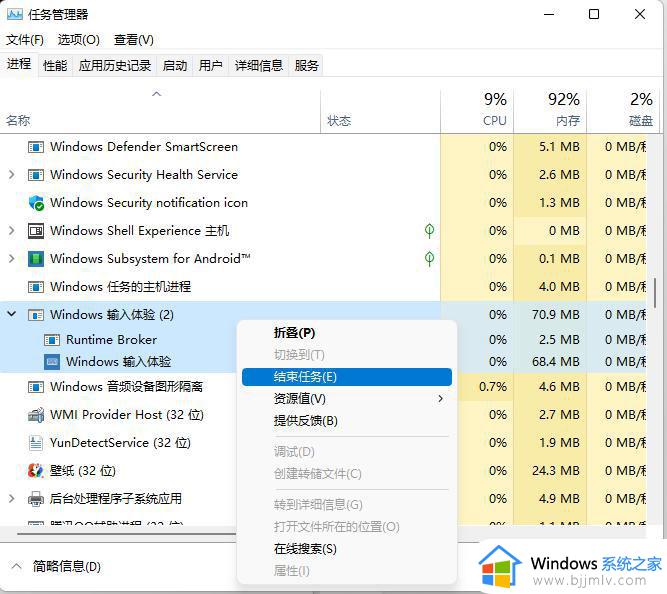Click the Windows Shell Experience host icon
Viewport: 667px width, 594px height.
click(36, 231)
